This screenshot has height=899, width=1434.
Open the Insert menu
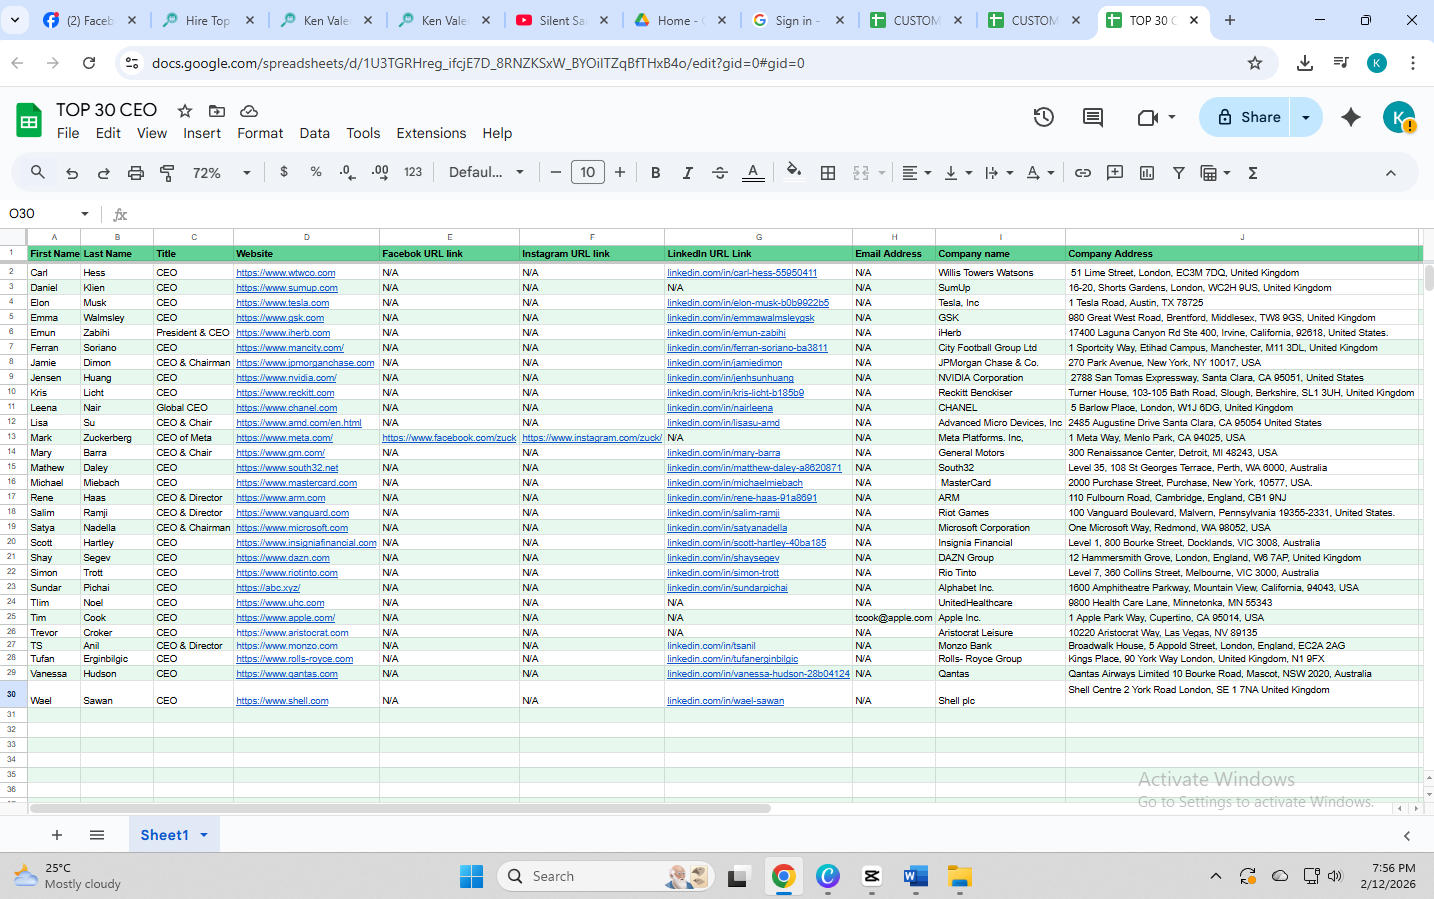pos(202,133)
